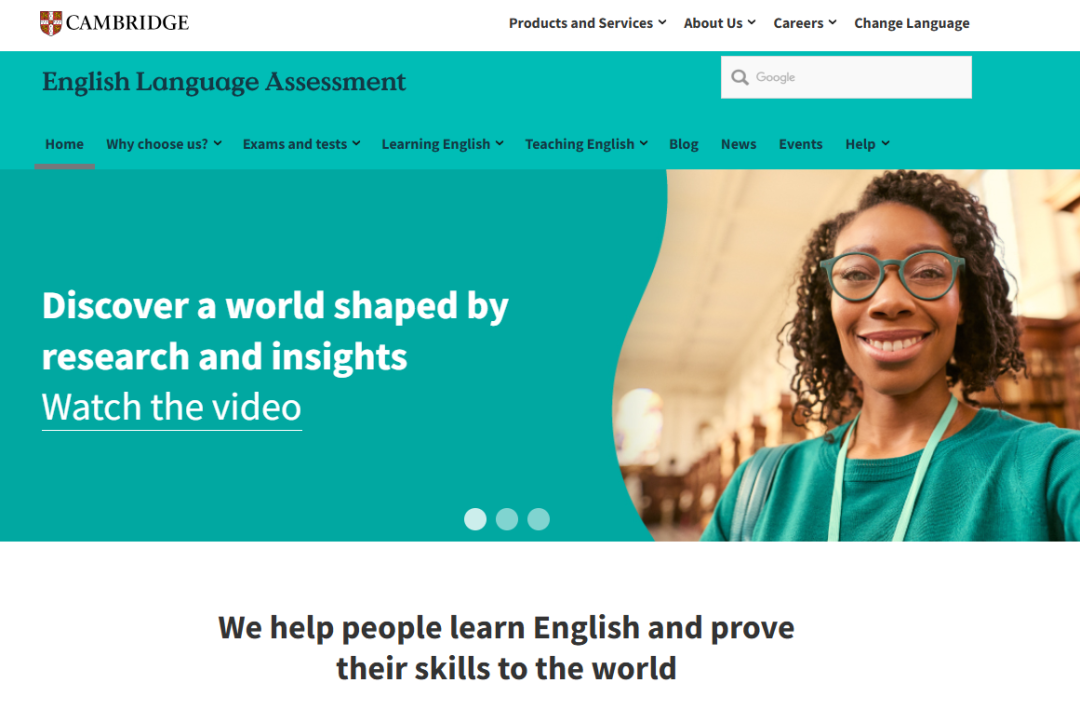Click the Change Language link
The height and width of the screenshot is (723, 1080).
911,23
